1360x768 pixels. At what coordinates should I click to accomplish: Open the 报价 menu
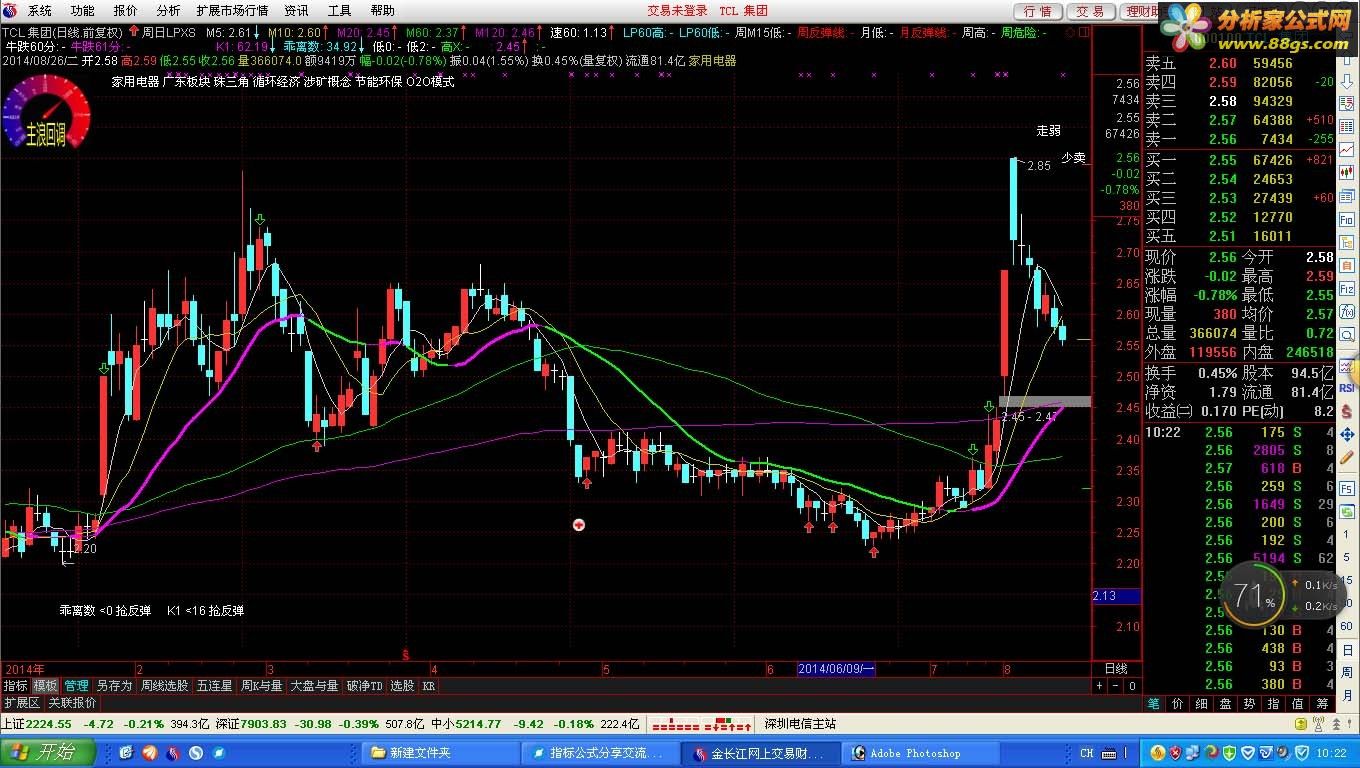[x=126, y=11]
